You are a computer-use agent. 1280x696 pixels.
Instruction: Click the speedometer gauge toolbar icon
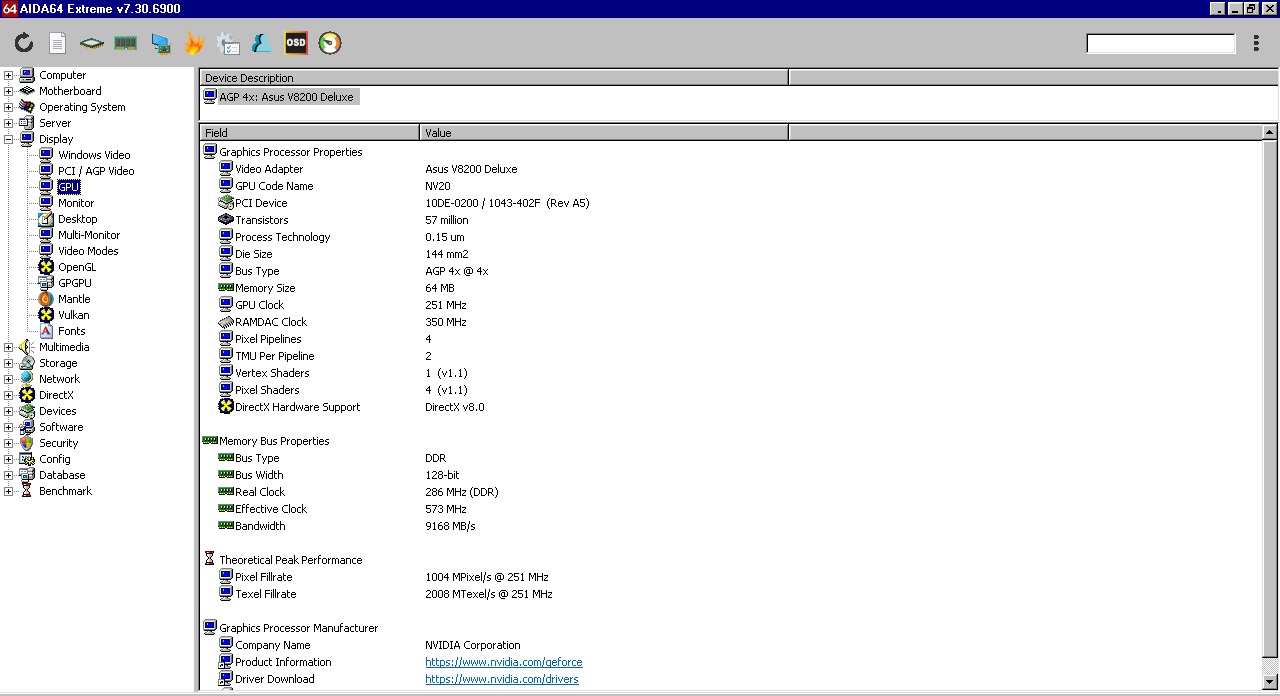coord(330,43)
